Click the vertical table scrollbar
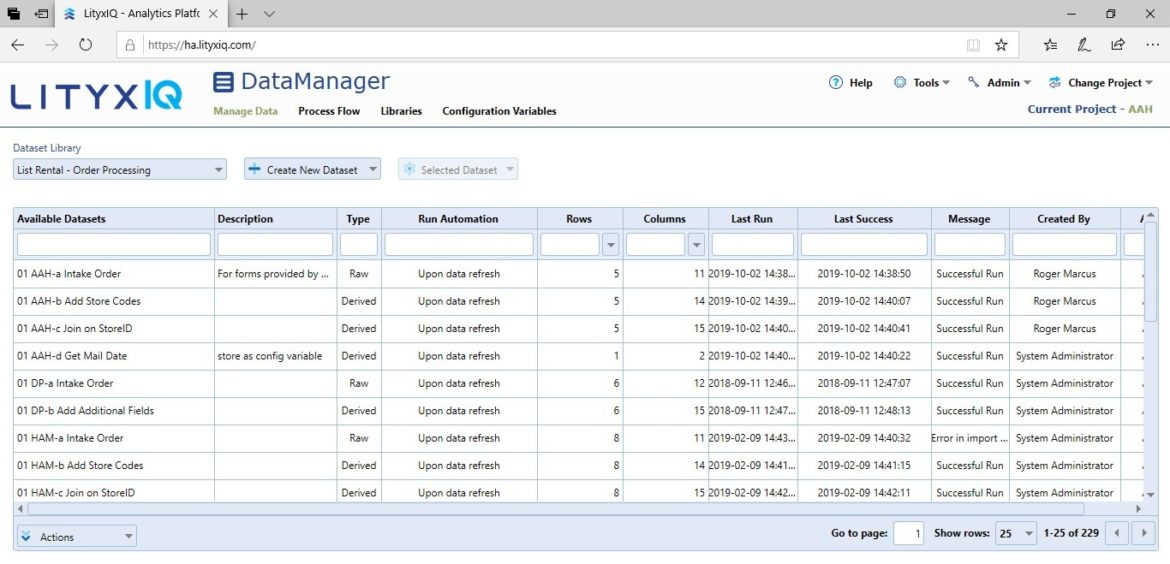 (1151, 272)
